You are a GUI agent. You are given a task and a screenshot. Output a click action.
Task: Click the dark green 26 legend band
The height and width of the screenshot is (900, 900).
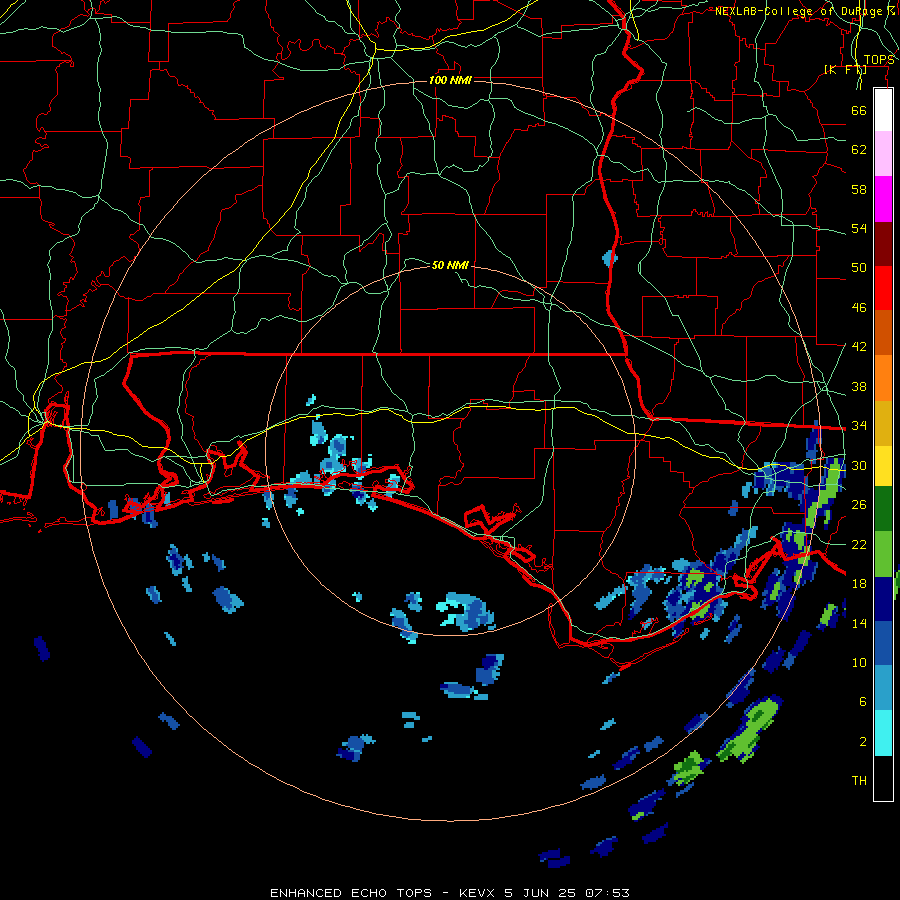[883, 509]
